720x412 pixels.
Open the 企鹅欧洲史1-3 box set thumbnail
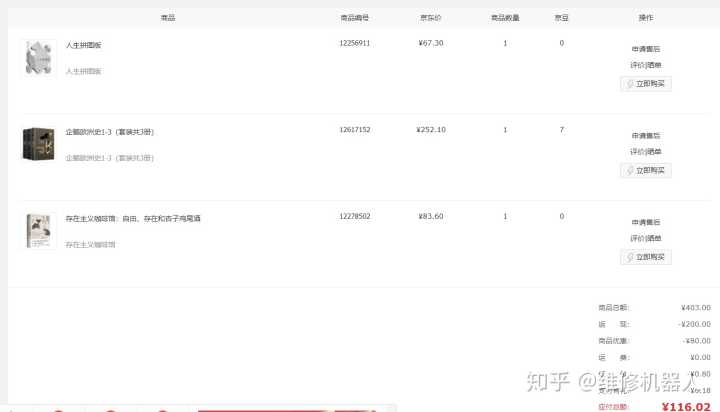(x=39, y=144)
